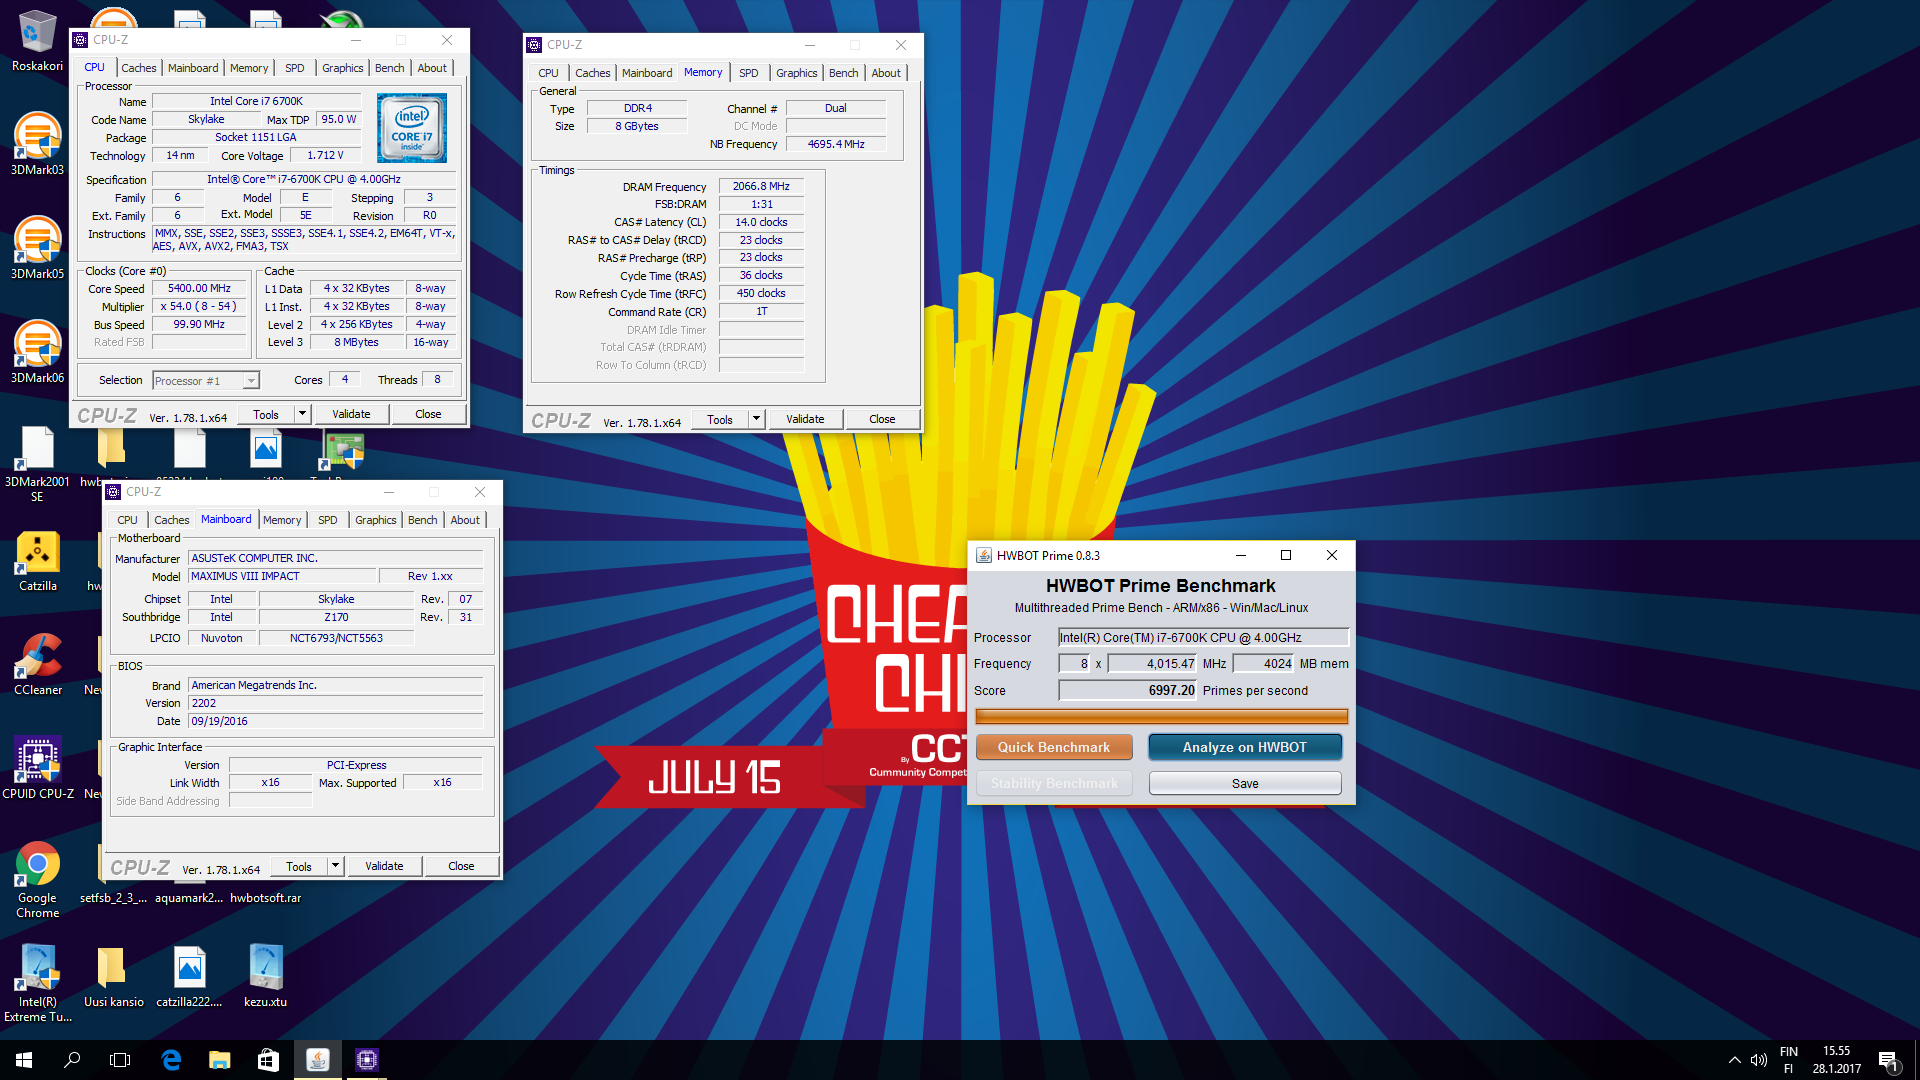Image resolution: width=1920 pixels, height=1080 pixels.
Task: Click the 4,015.47 MHz frequency field
Action: click(x=1152, y=663)
